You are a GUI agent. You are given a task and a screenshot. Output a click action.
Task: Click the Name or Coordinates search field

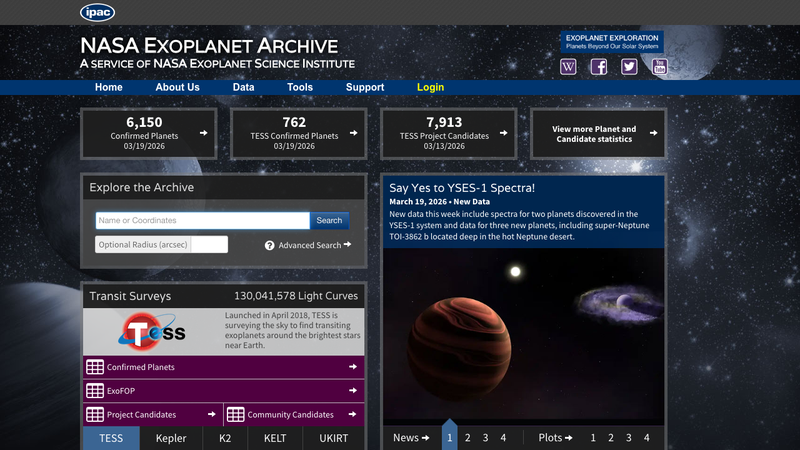(x=203, y=220)
